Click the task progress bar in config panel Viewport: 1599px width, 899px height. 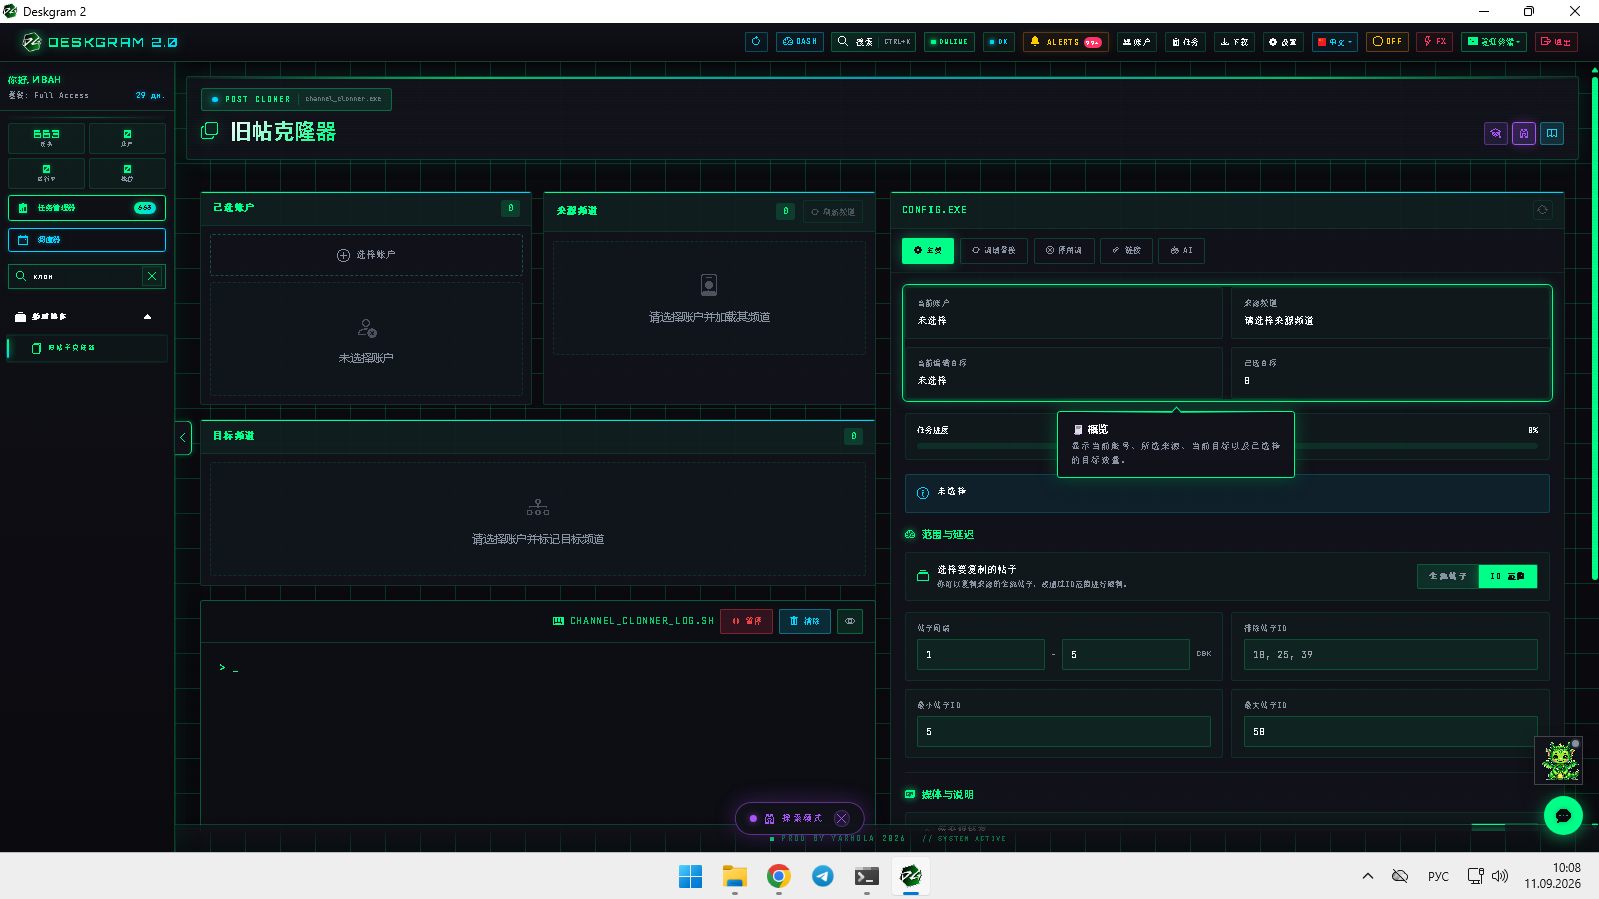pos(1227,446)
